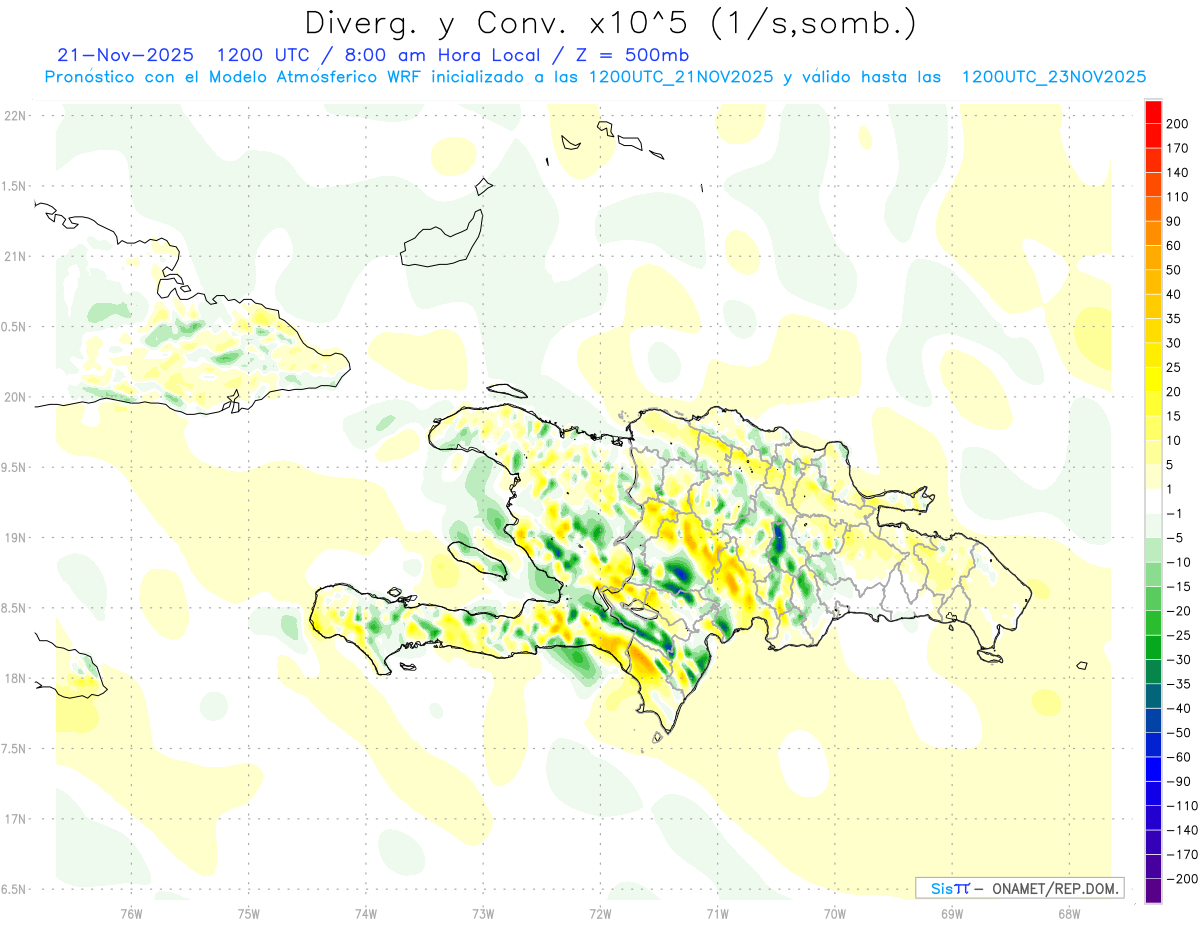This screenshot has width=1200, height=927.
Task: Click the latitude label "0.5N"
Action: 13,327
